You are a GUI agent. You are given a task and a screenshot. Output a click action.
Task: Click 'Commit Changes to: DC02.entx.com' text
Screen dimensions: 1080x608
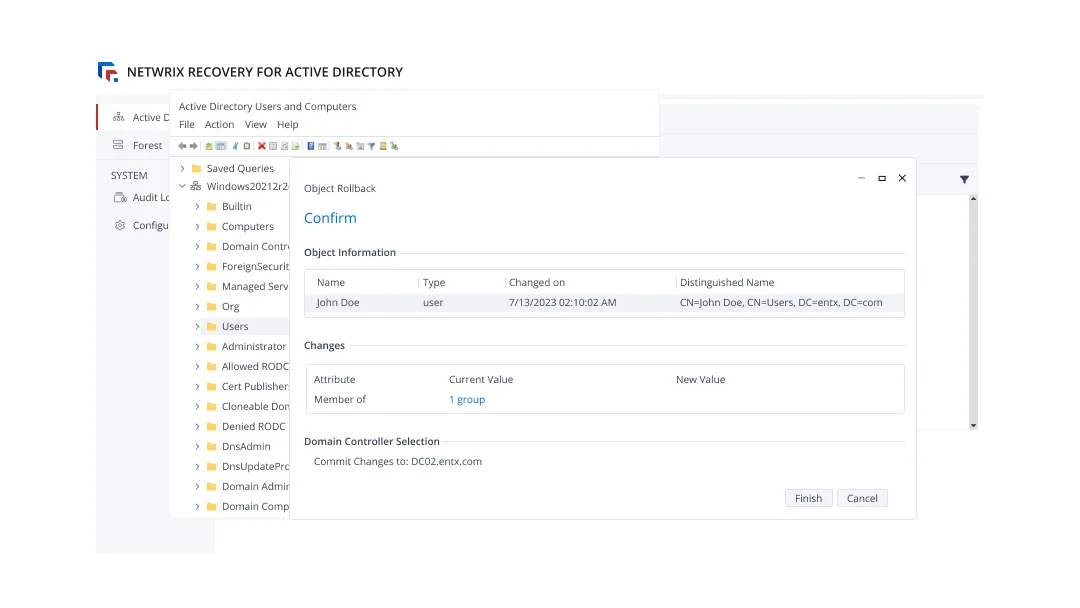click(x=397, y=461)
